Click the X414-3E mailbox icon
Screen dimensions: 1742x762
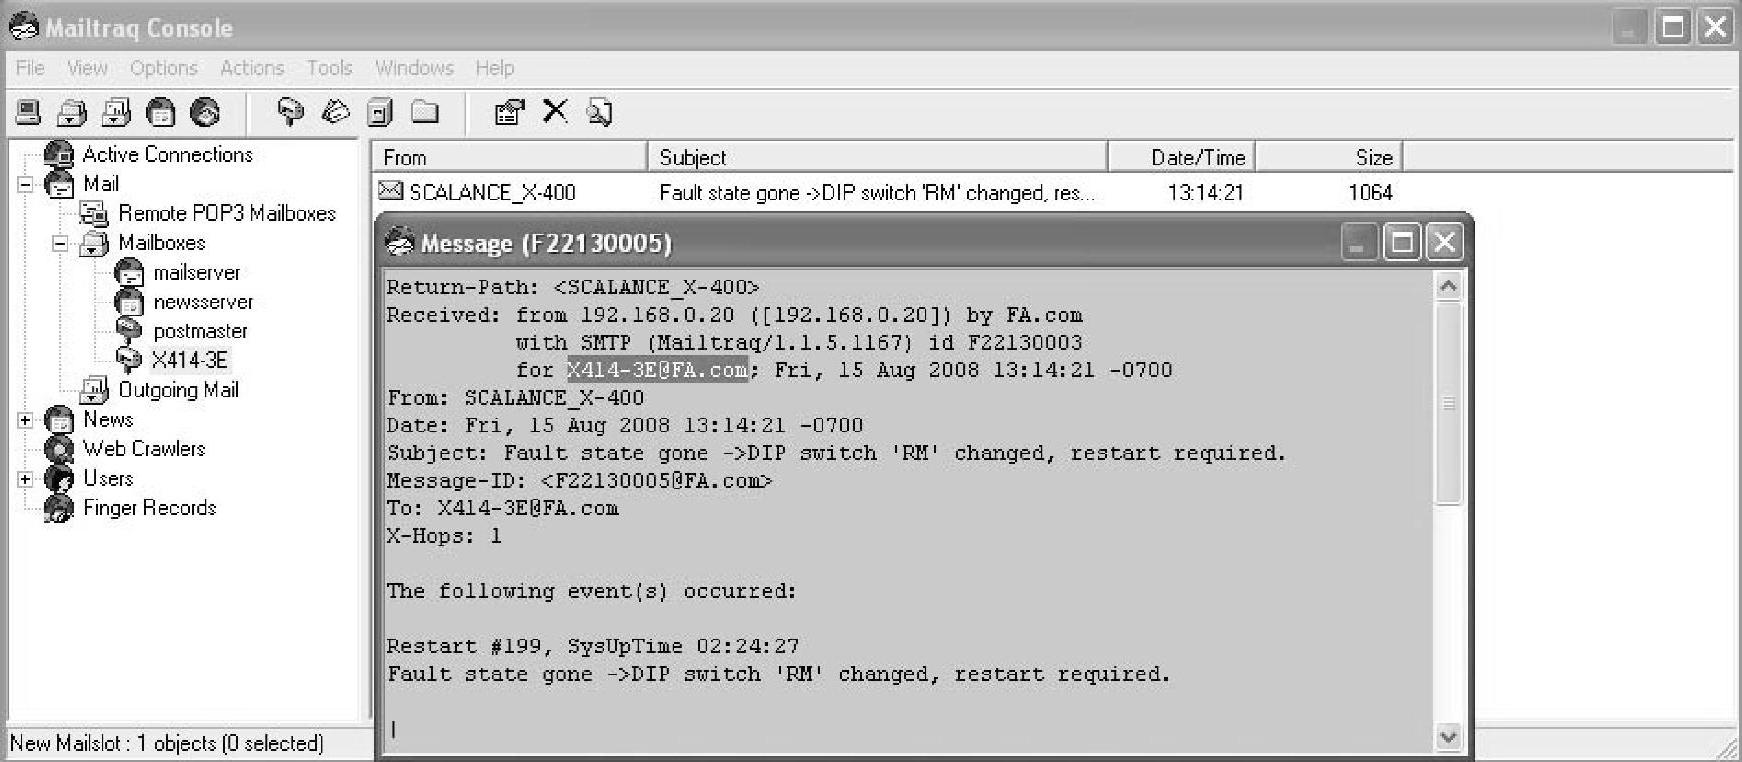(129, 360)
